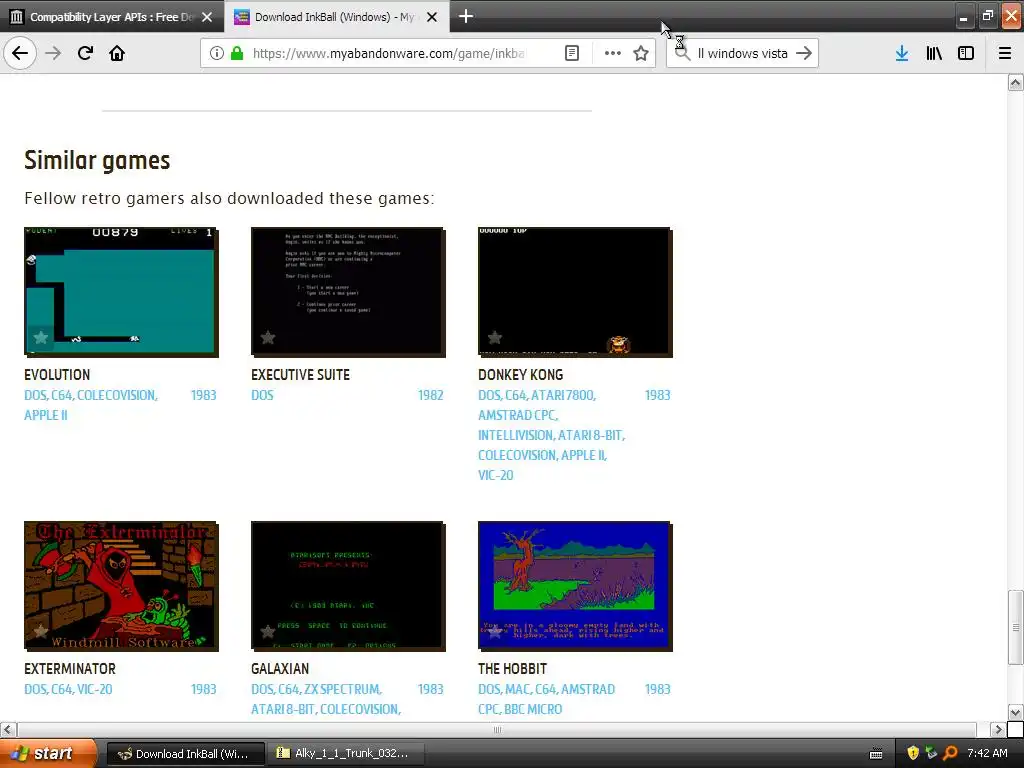Favorite Donkey Kong with its star
This screenshot has width=1024, height=768.
tap(495, 337)
